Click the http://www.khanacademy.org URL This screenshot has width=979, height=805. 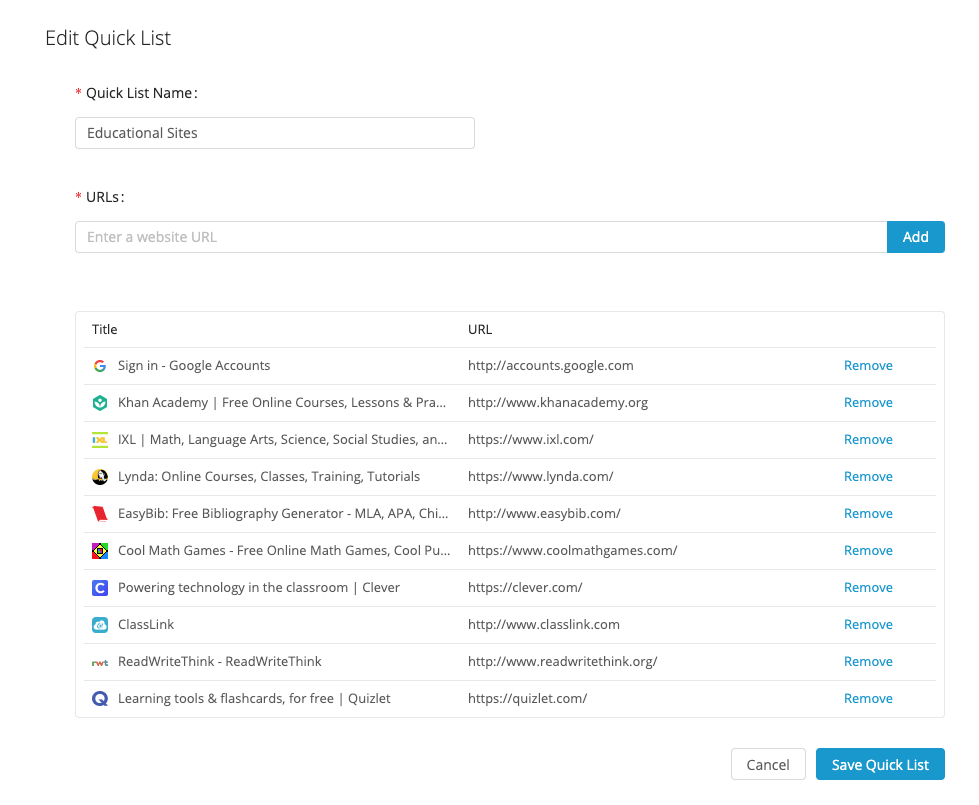coord(558,402)
